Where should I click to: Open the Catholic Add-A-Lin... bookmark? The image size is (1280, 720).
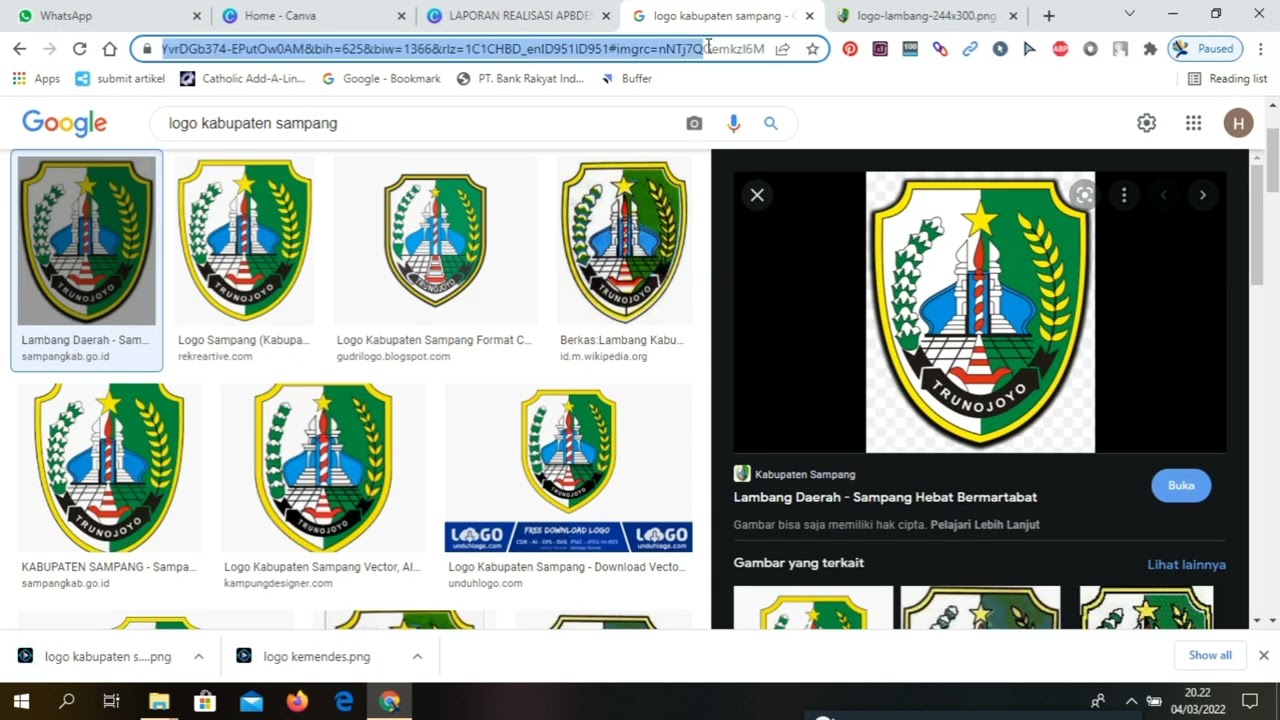pyautogui.click(x=243, y=78)
